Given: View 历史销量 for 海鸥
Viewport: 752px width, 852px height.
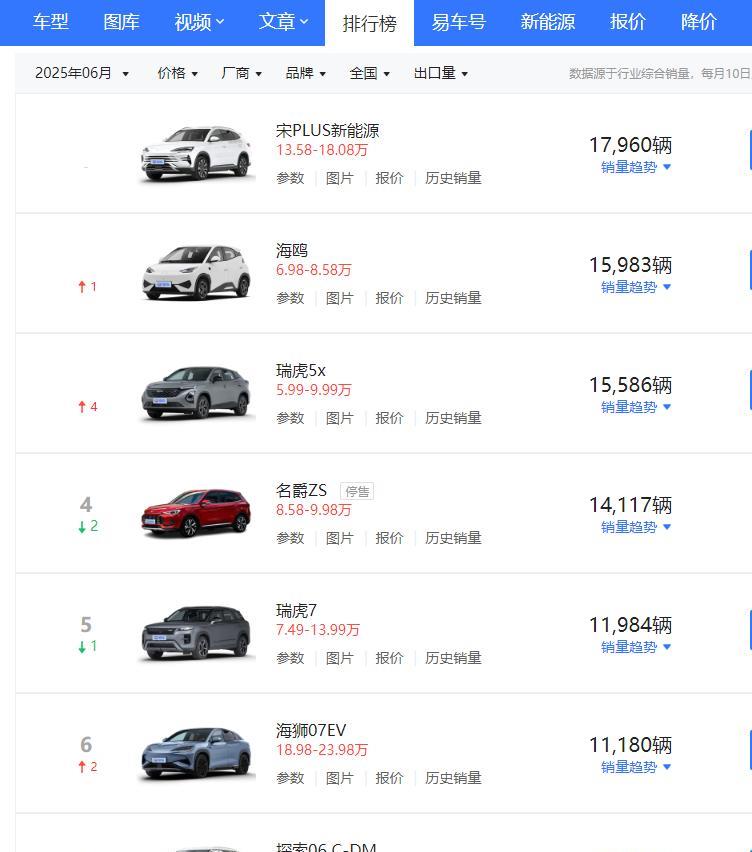Looking at the screenshot, I should 453,298.
